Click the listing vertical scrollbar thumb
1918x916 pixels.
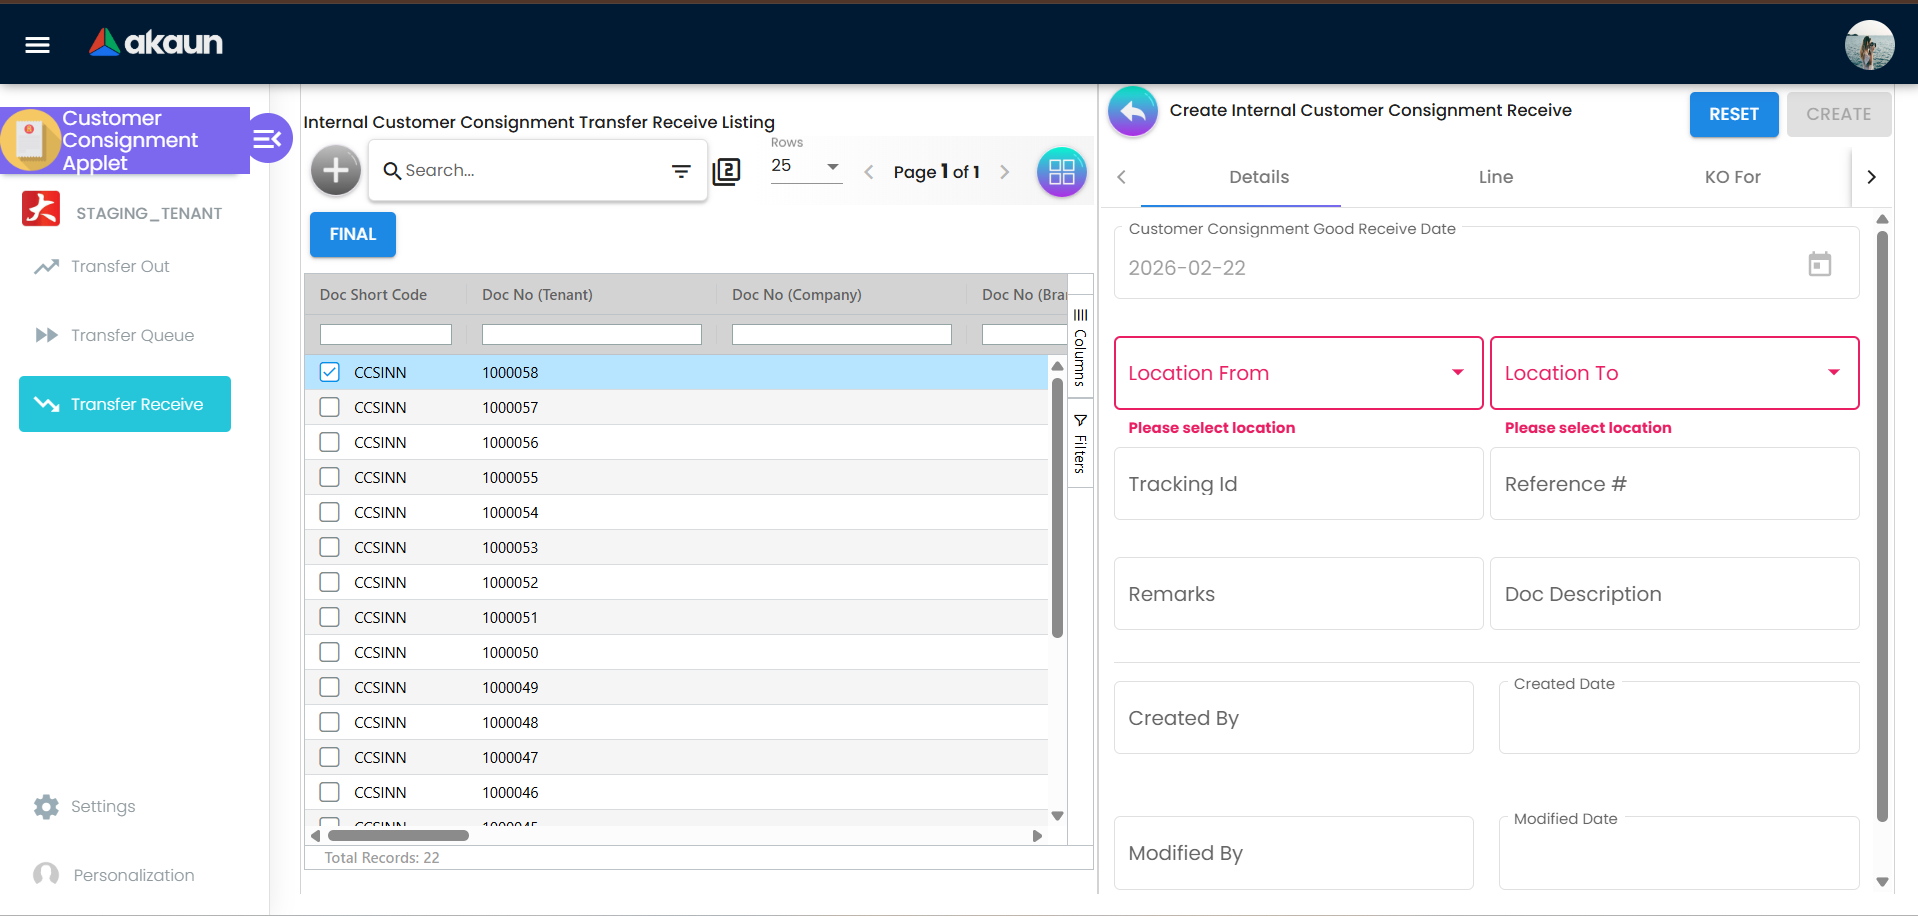click(x=1057, y=508)
